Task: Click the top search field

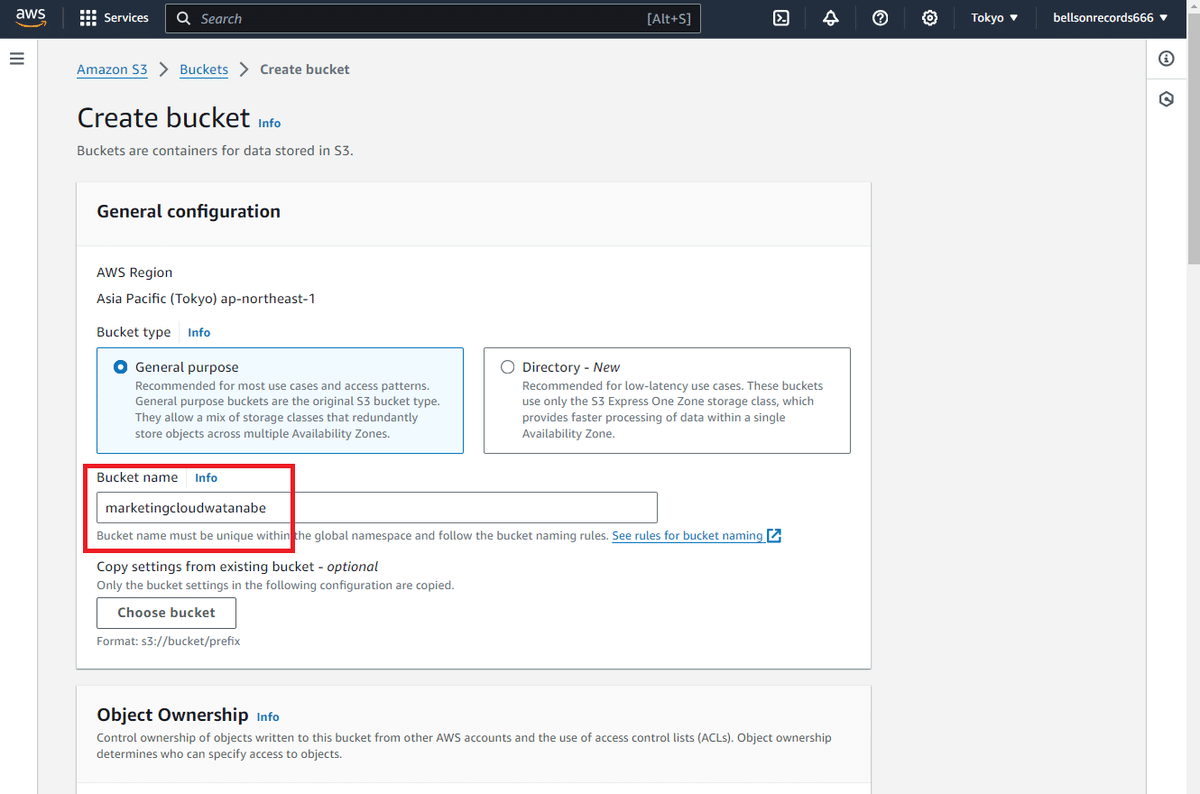Action: 433,18
